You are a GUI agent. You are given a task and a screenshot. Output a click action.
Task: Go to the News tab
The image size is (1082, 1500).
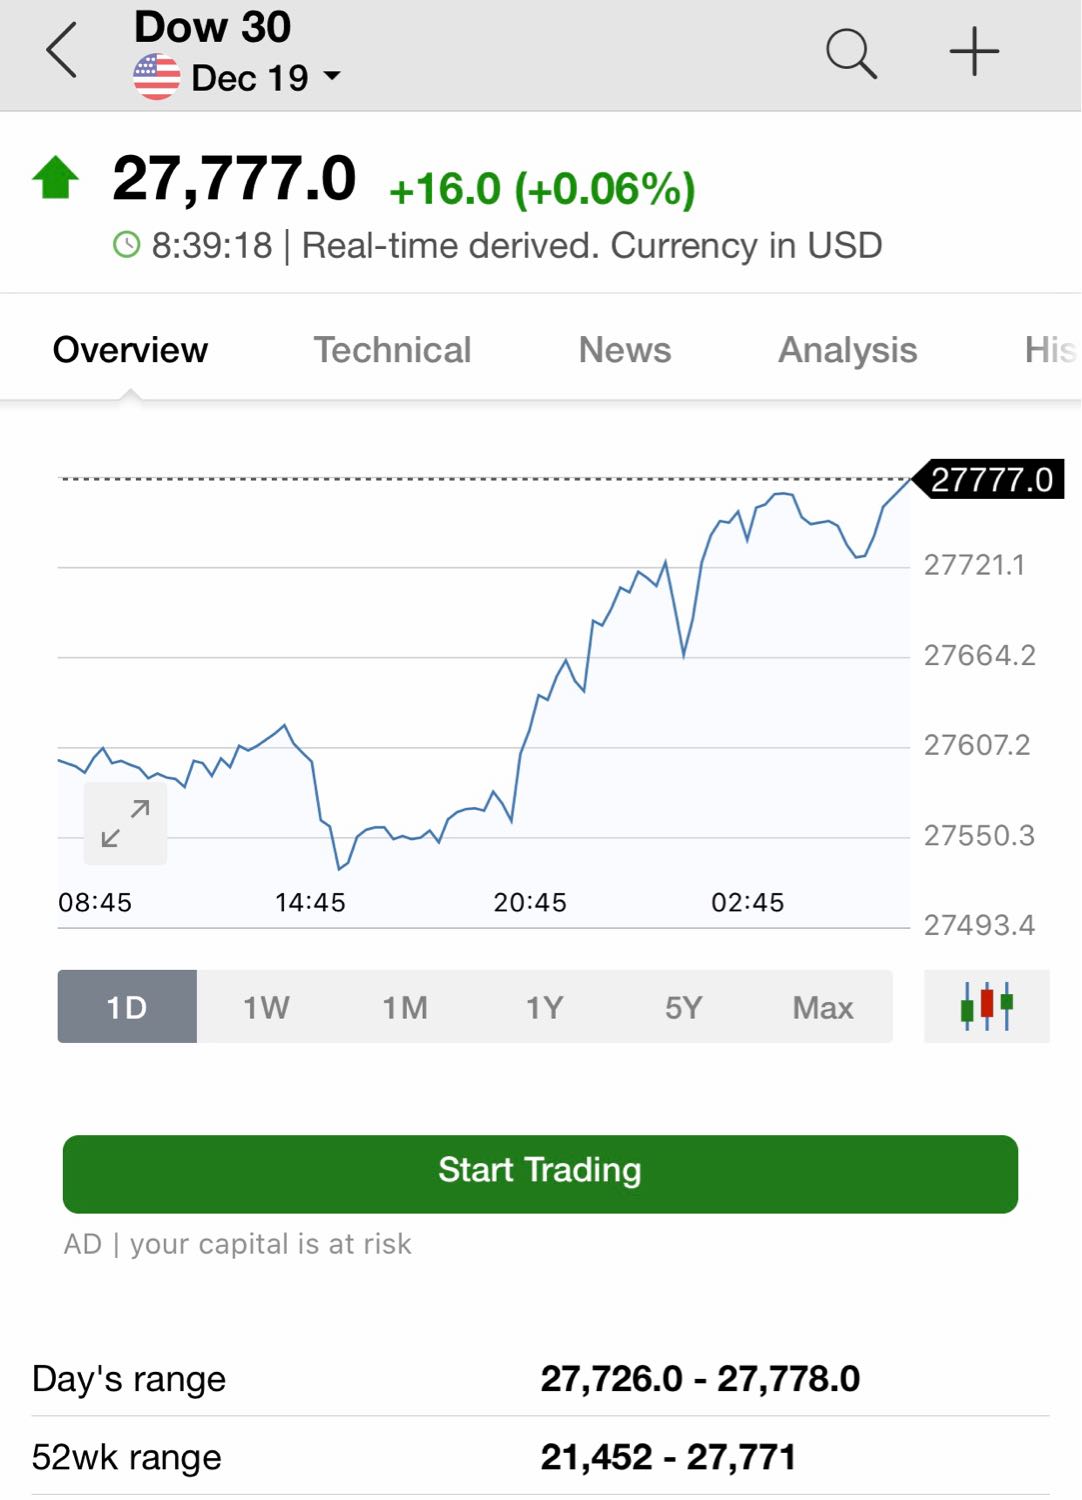click(625, 350)
